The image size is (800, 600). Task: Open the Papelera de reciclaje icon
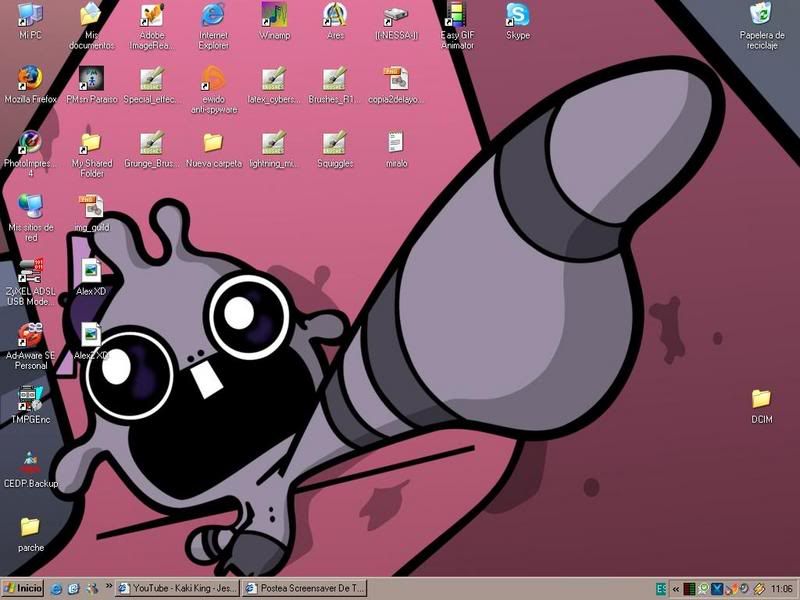(762, 27)
